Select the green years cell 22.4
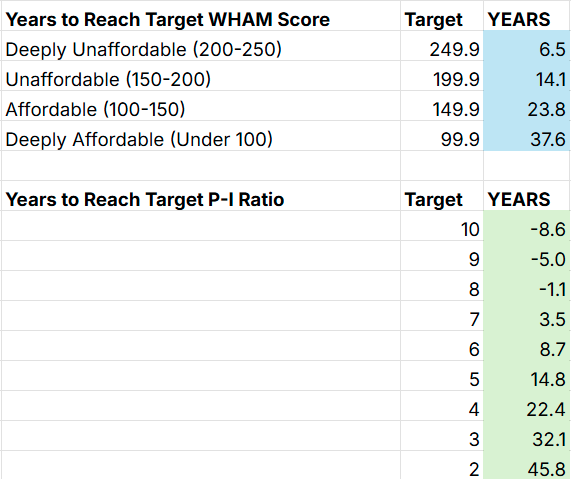 (x=527, y=406)
